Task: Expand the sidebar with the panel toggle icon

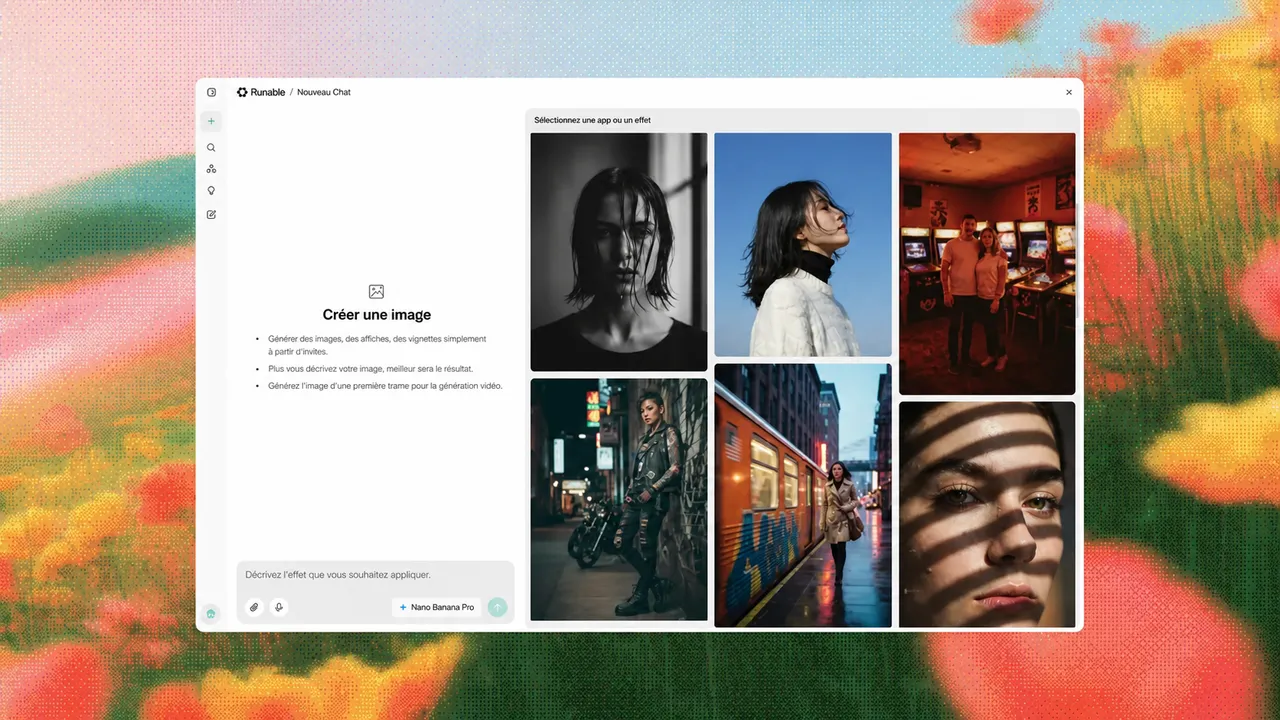Action: click(211, 92)
